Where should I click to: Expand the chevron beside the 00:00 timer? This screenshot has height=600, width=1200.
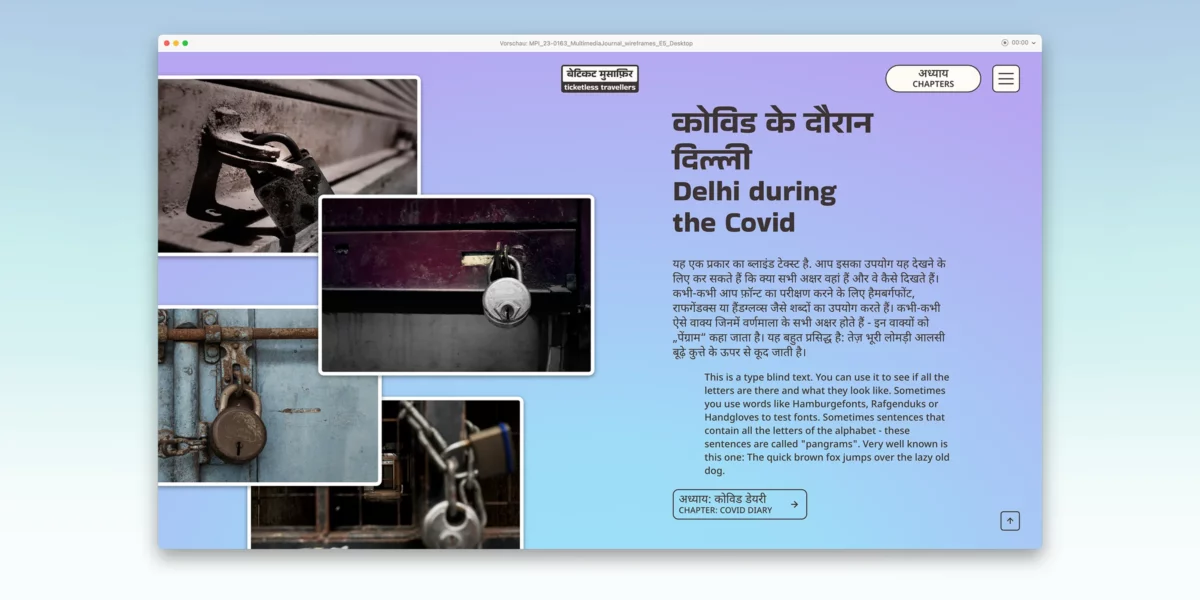1034,43
